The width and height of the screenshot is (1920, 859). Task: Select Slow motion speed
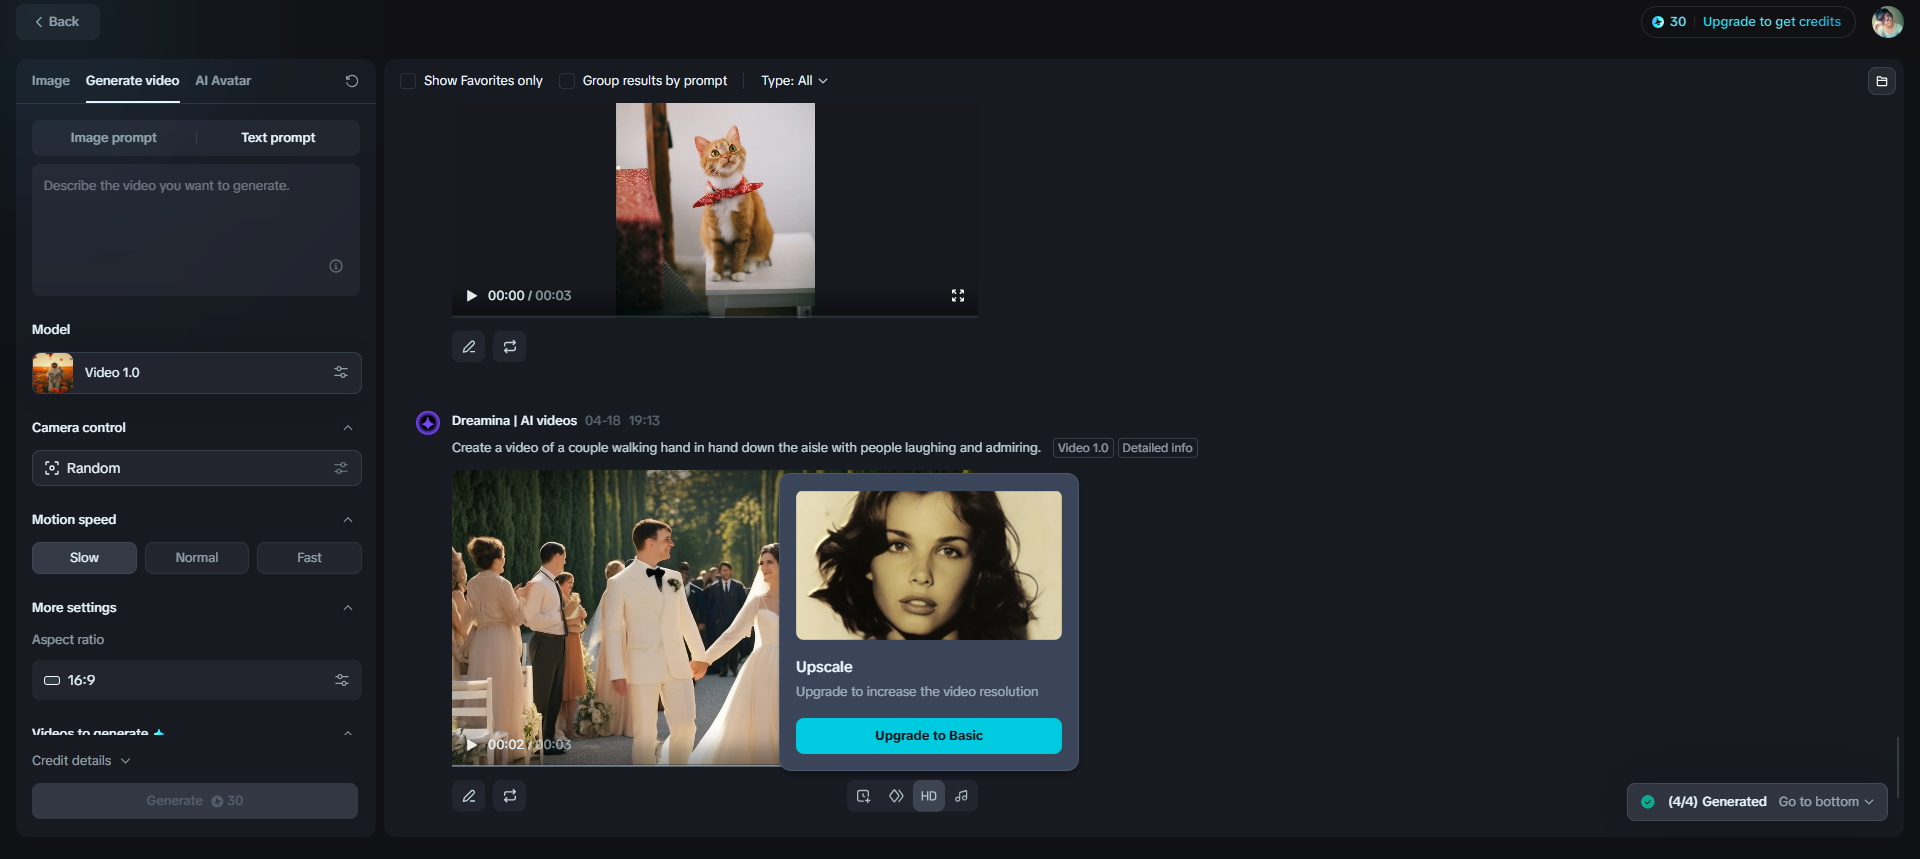[x=84, y=558]
